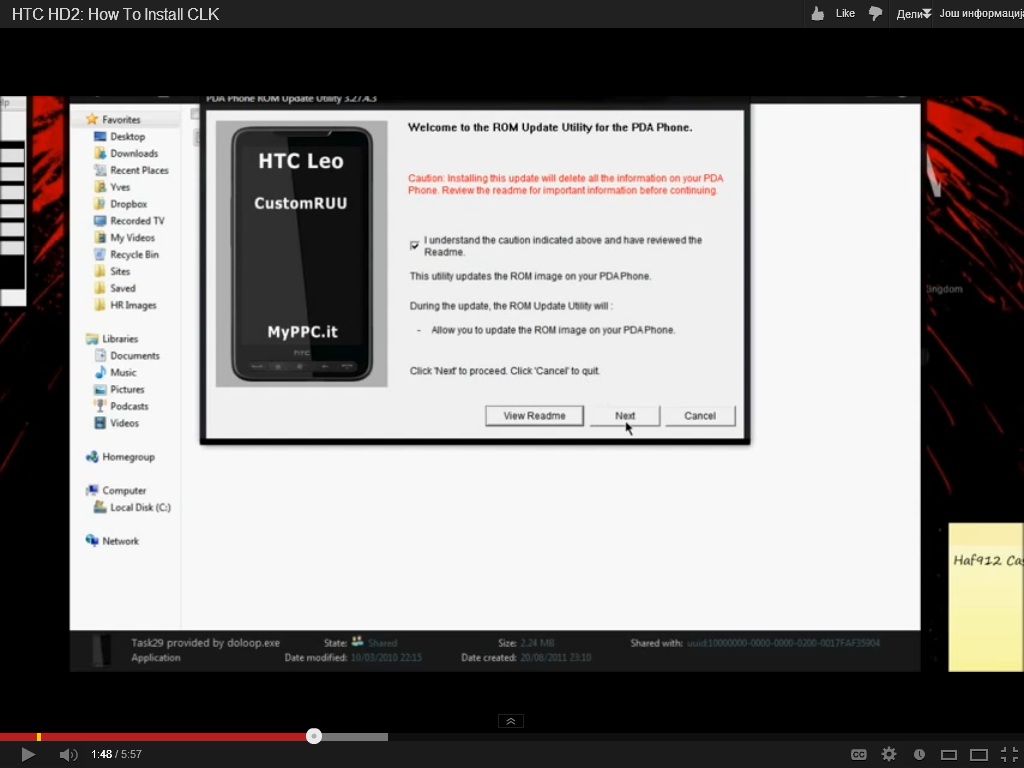Image resolution: width=1024 pixels, height=768 pixels.
Task: Click 'Task29 provided by doloop.exe' file name
Action: pyautogui.click(x=206, y=643)
